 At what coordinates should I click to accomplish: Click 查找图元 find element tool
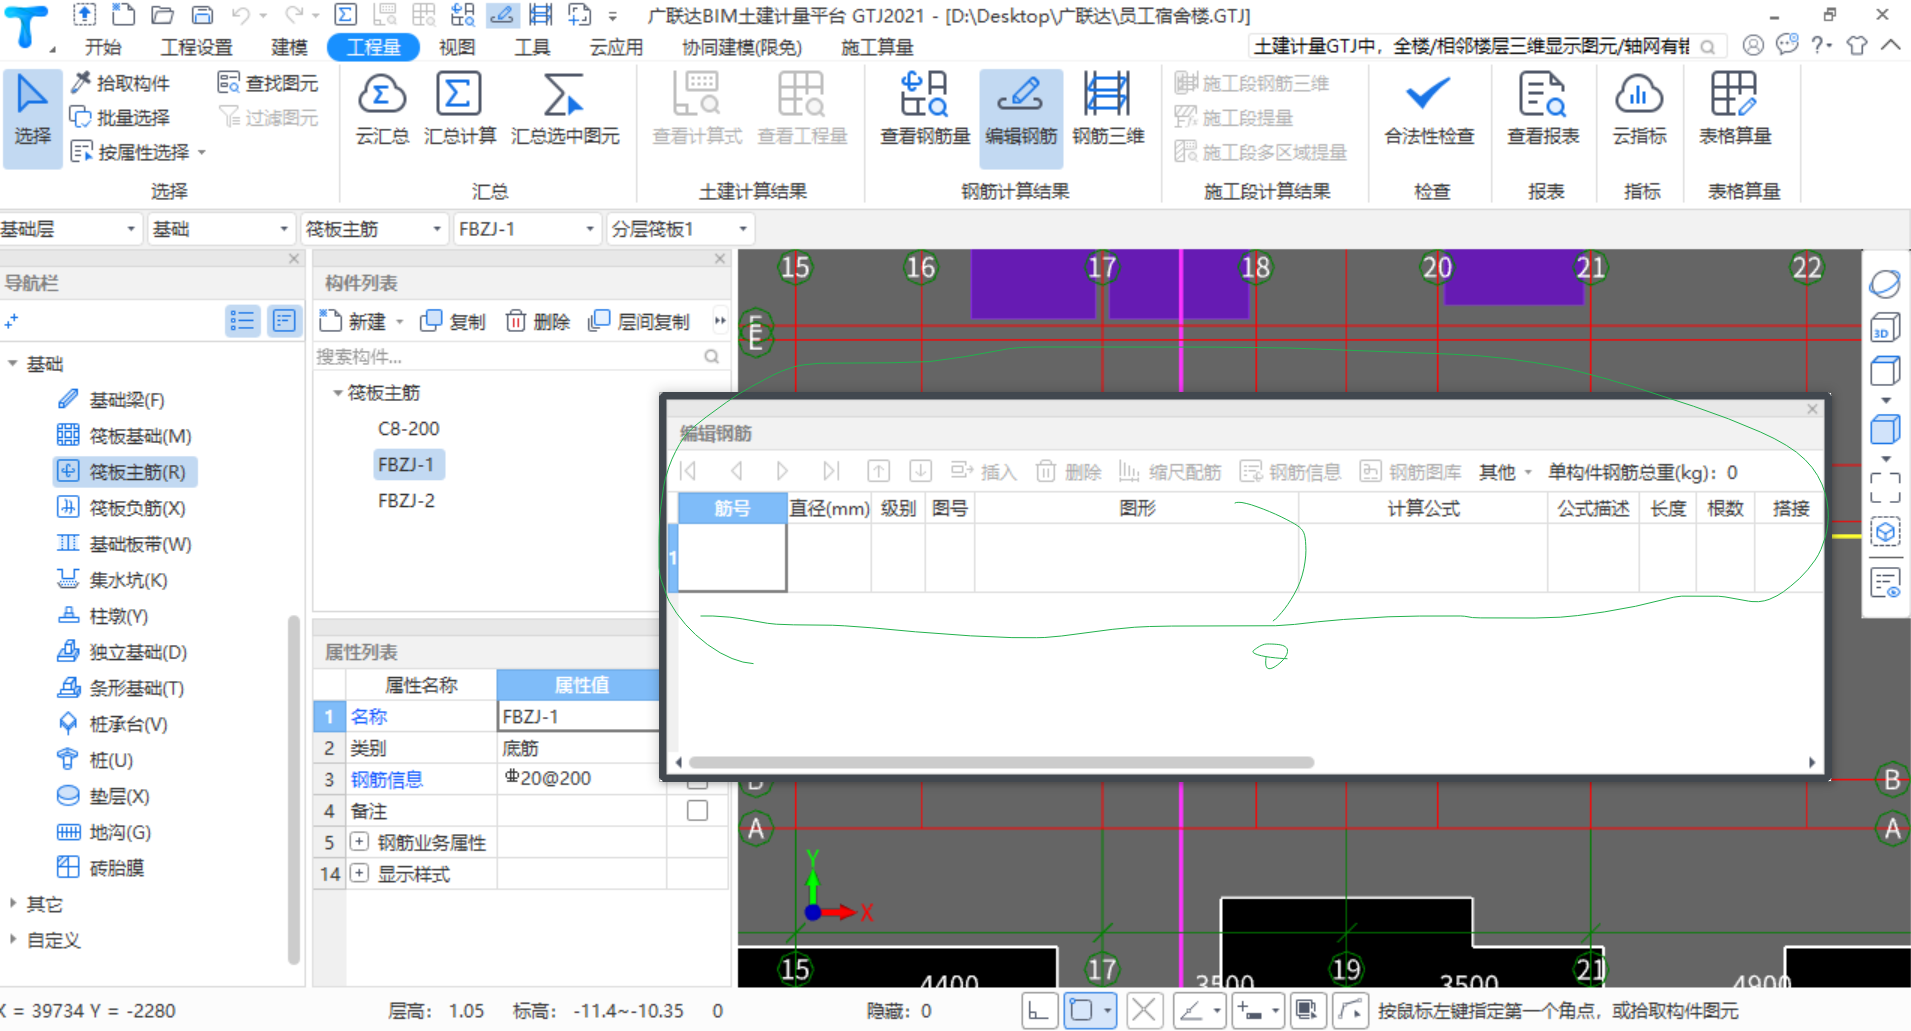click(268, 83)
